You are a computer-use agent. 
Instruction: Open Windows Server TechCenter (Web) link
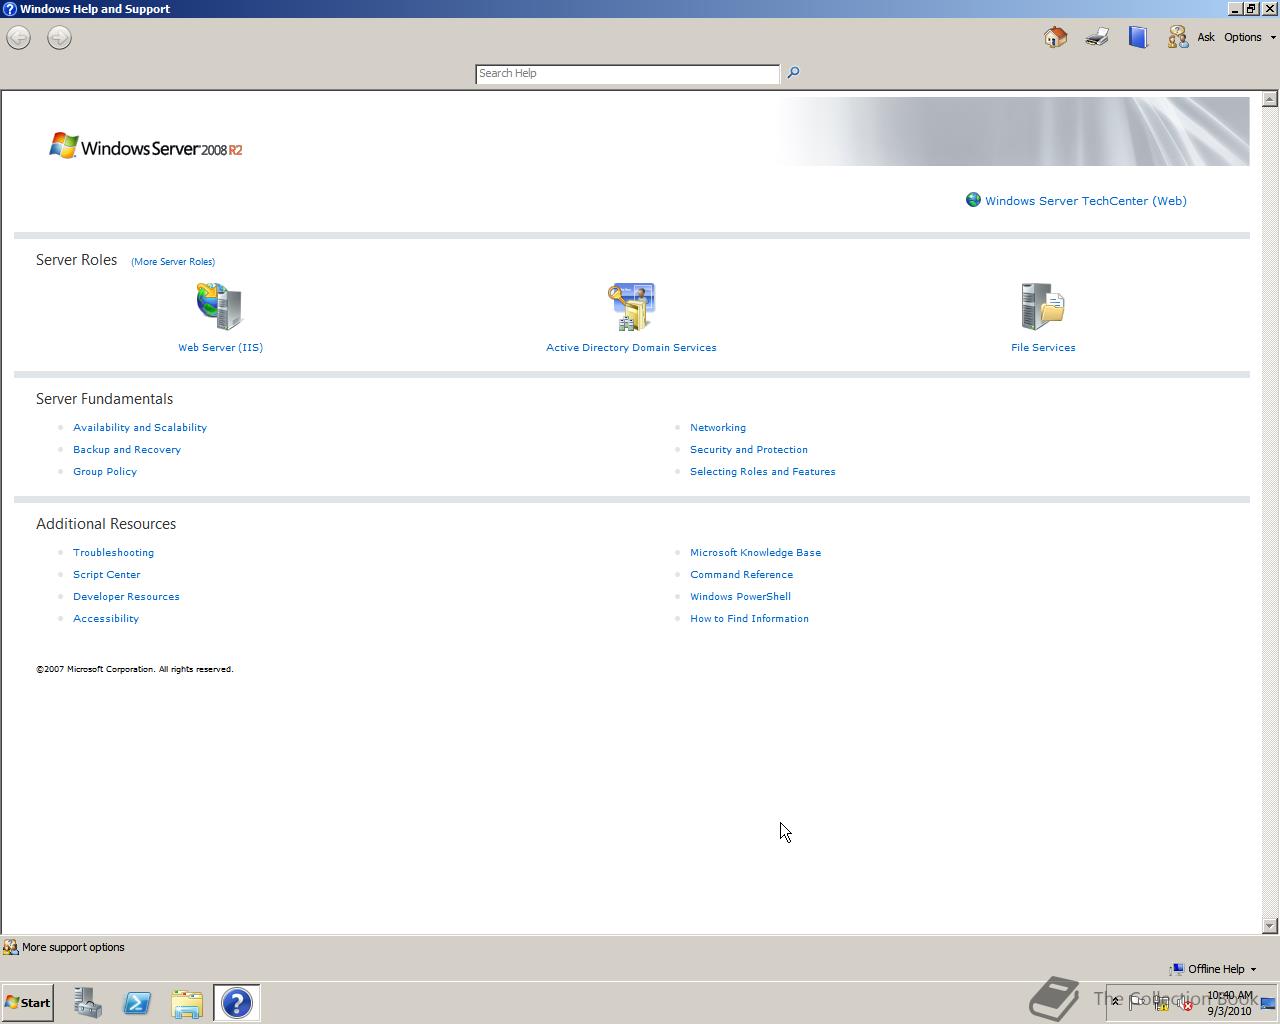tap(1086, 201)
